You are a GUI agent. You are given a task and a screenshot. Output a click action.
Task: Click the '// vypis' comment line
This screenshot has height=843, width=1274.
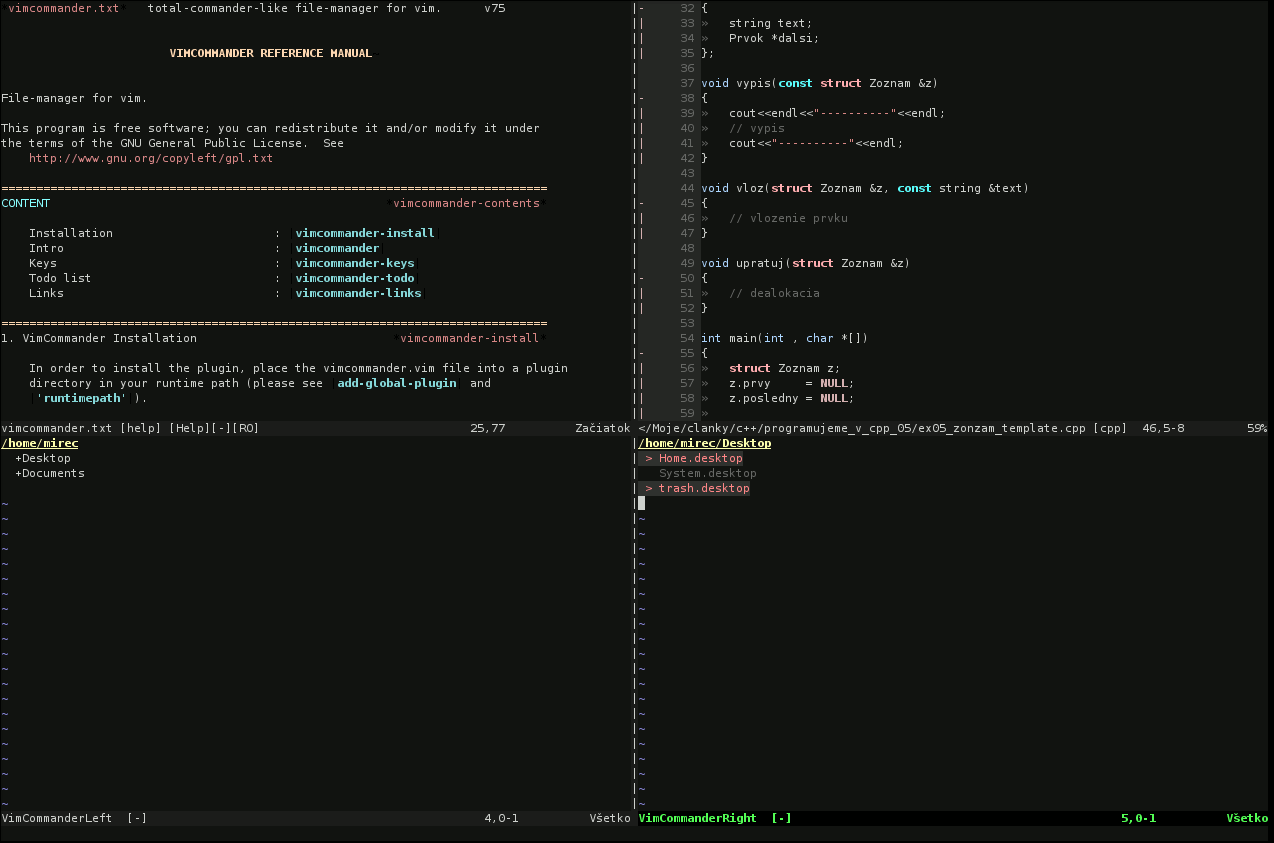757,128
